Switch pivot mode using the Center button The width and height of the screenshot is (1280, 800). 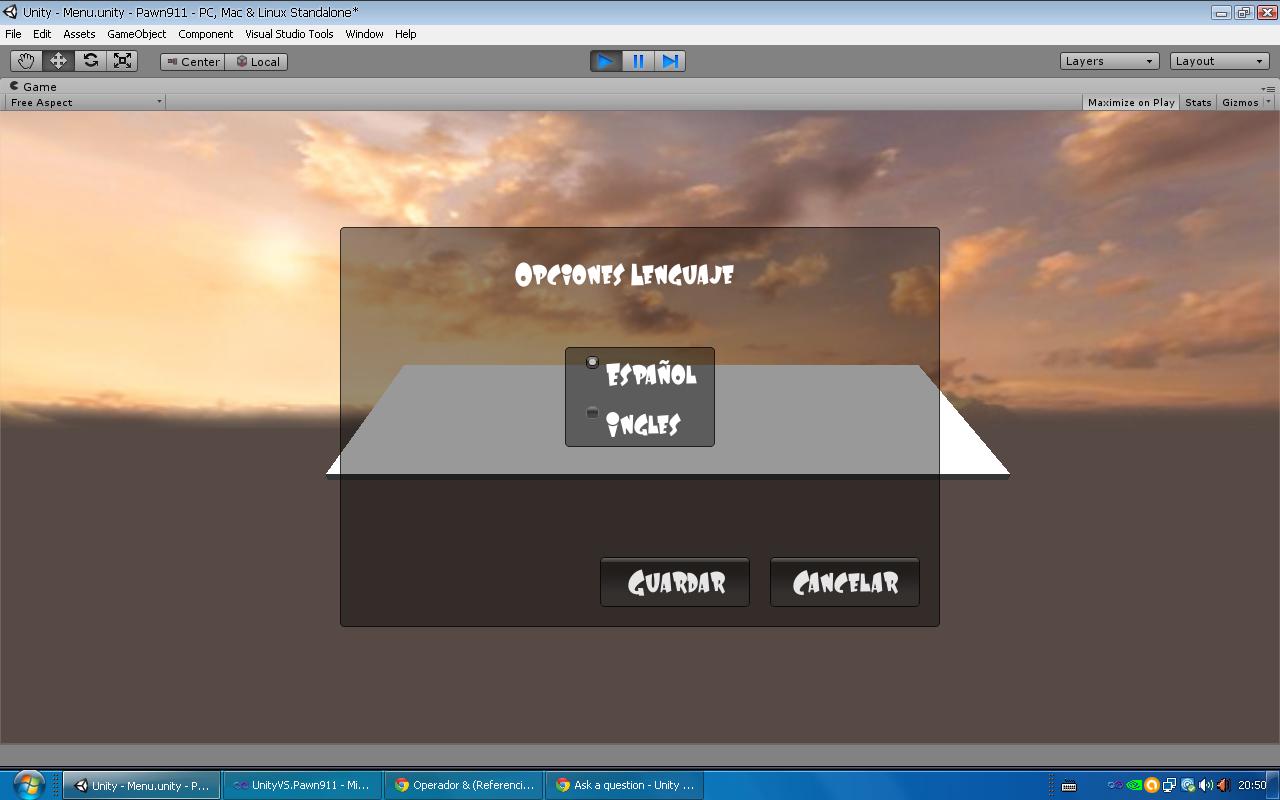coord(192,61)
